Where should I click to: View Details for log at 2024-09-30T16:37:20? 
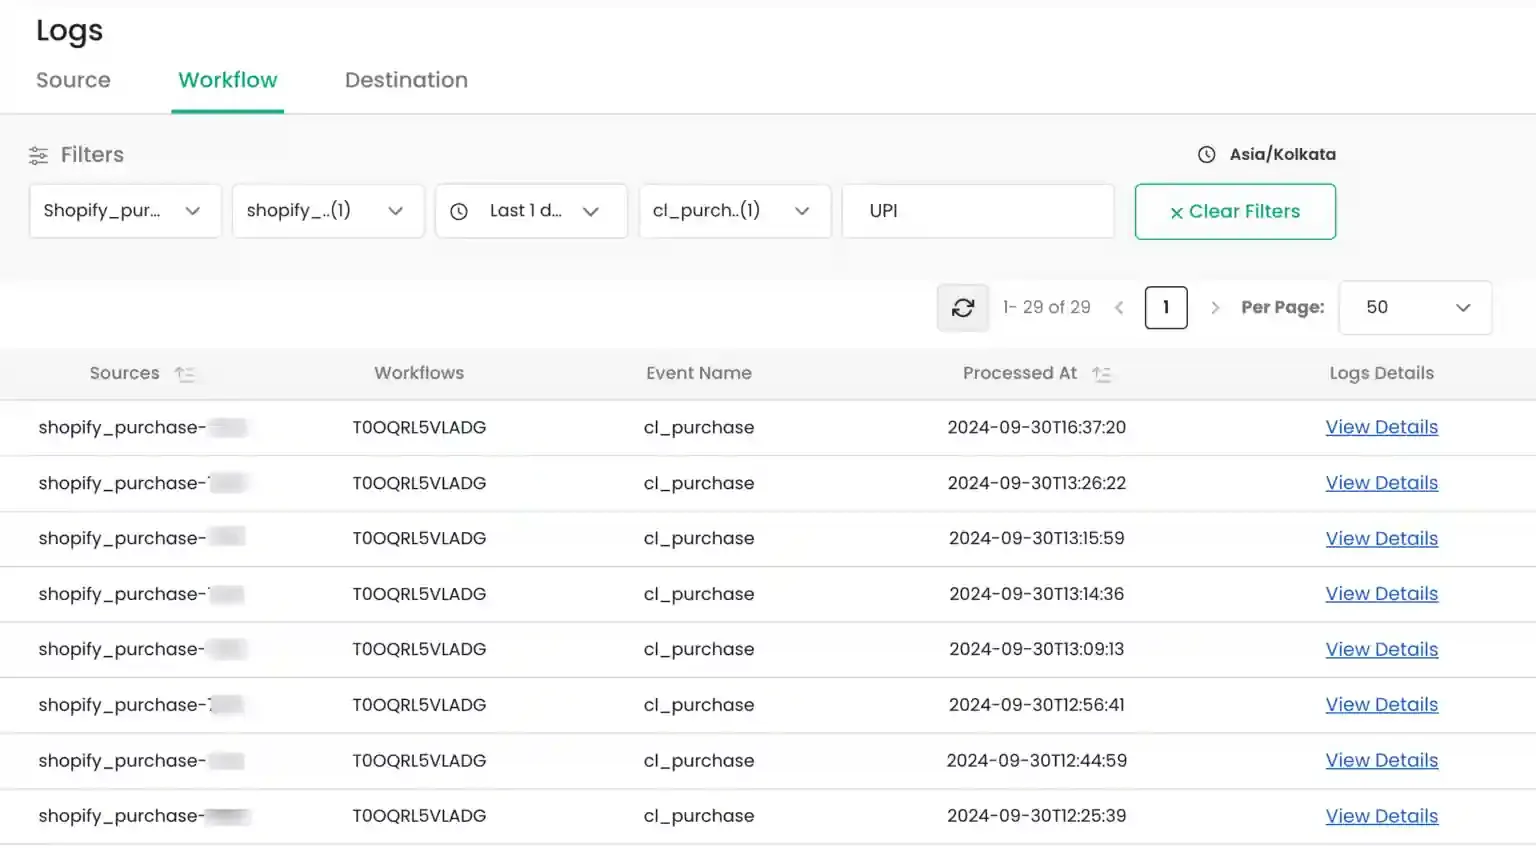click(x=1381, y=428)
